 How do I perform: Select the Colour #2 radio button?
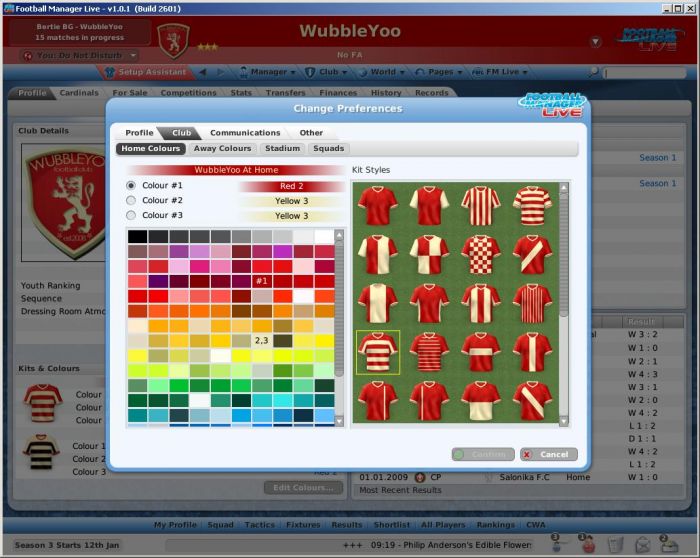coord(131,200)
